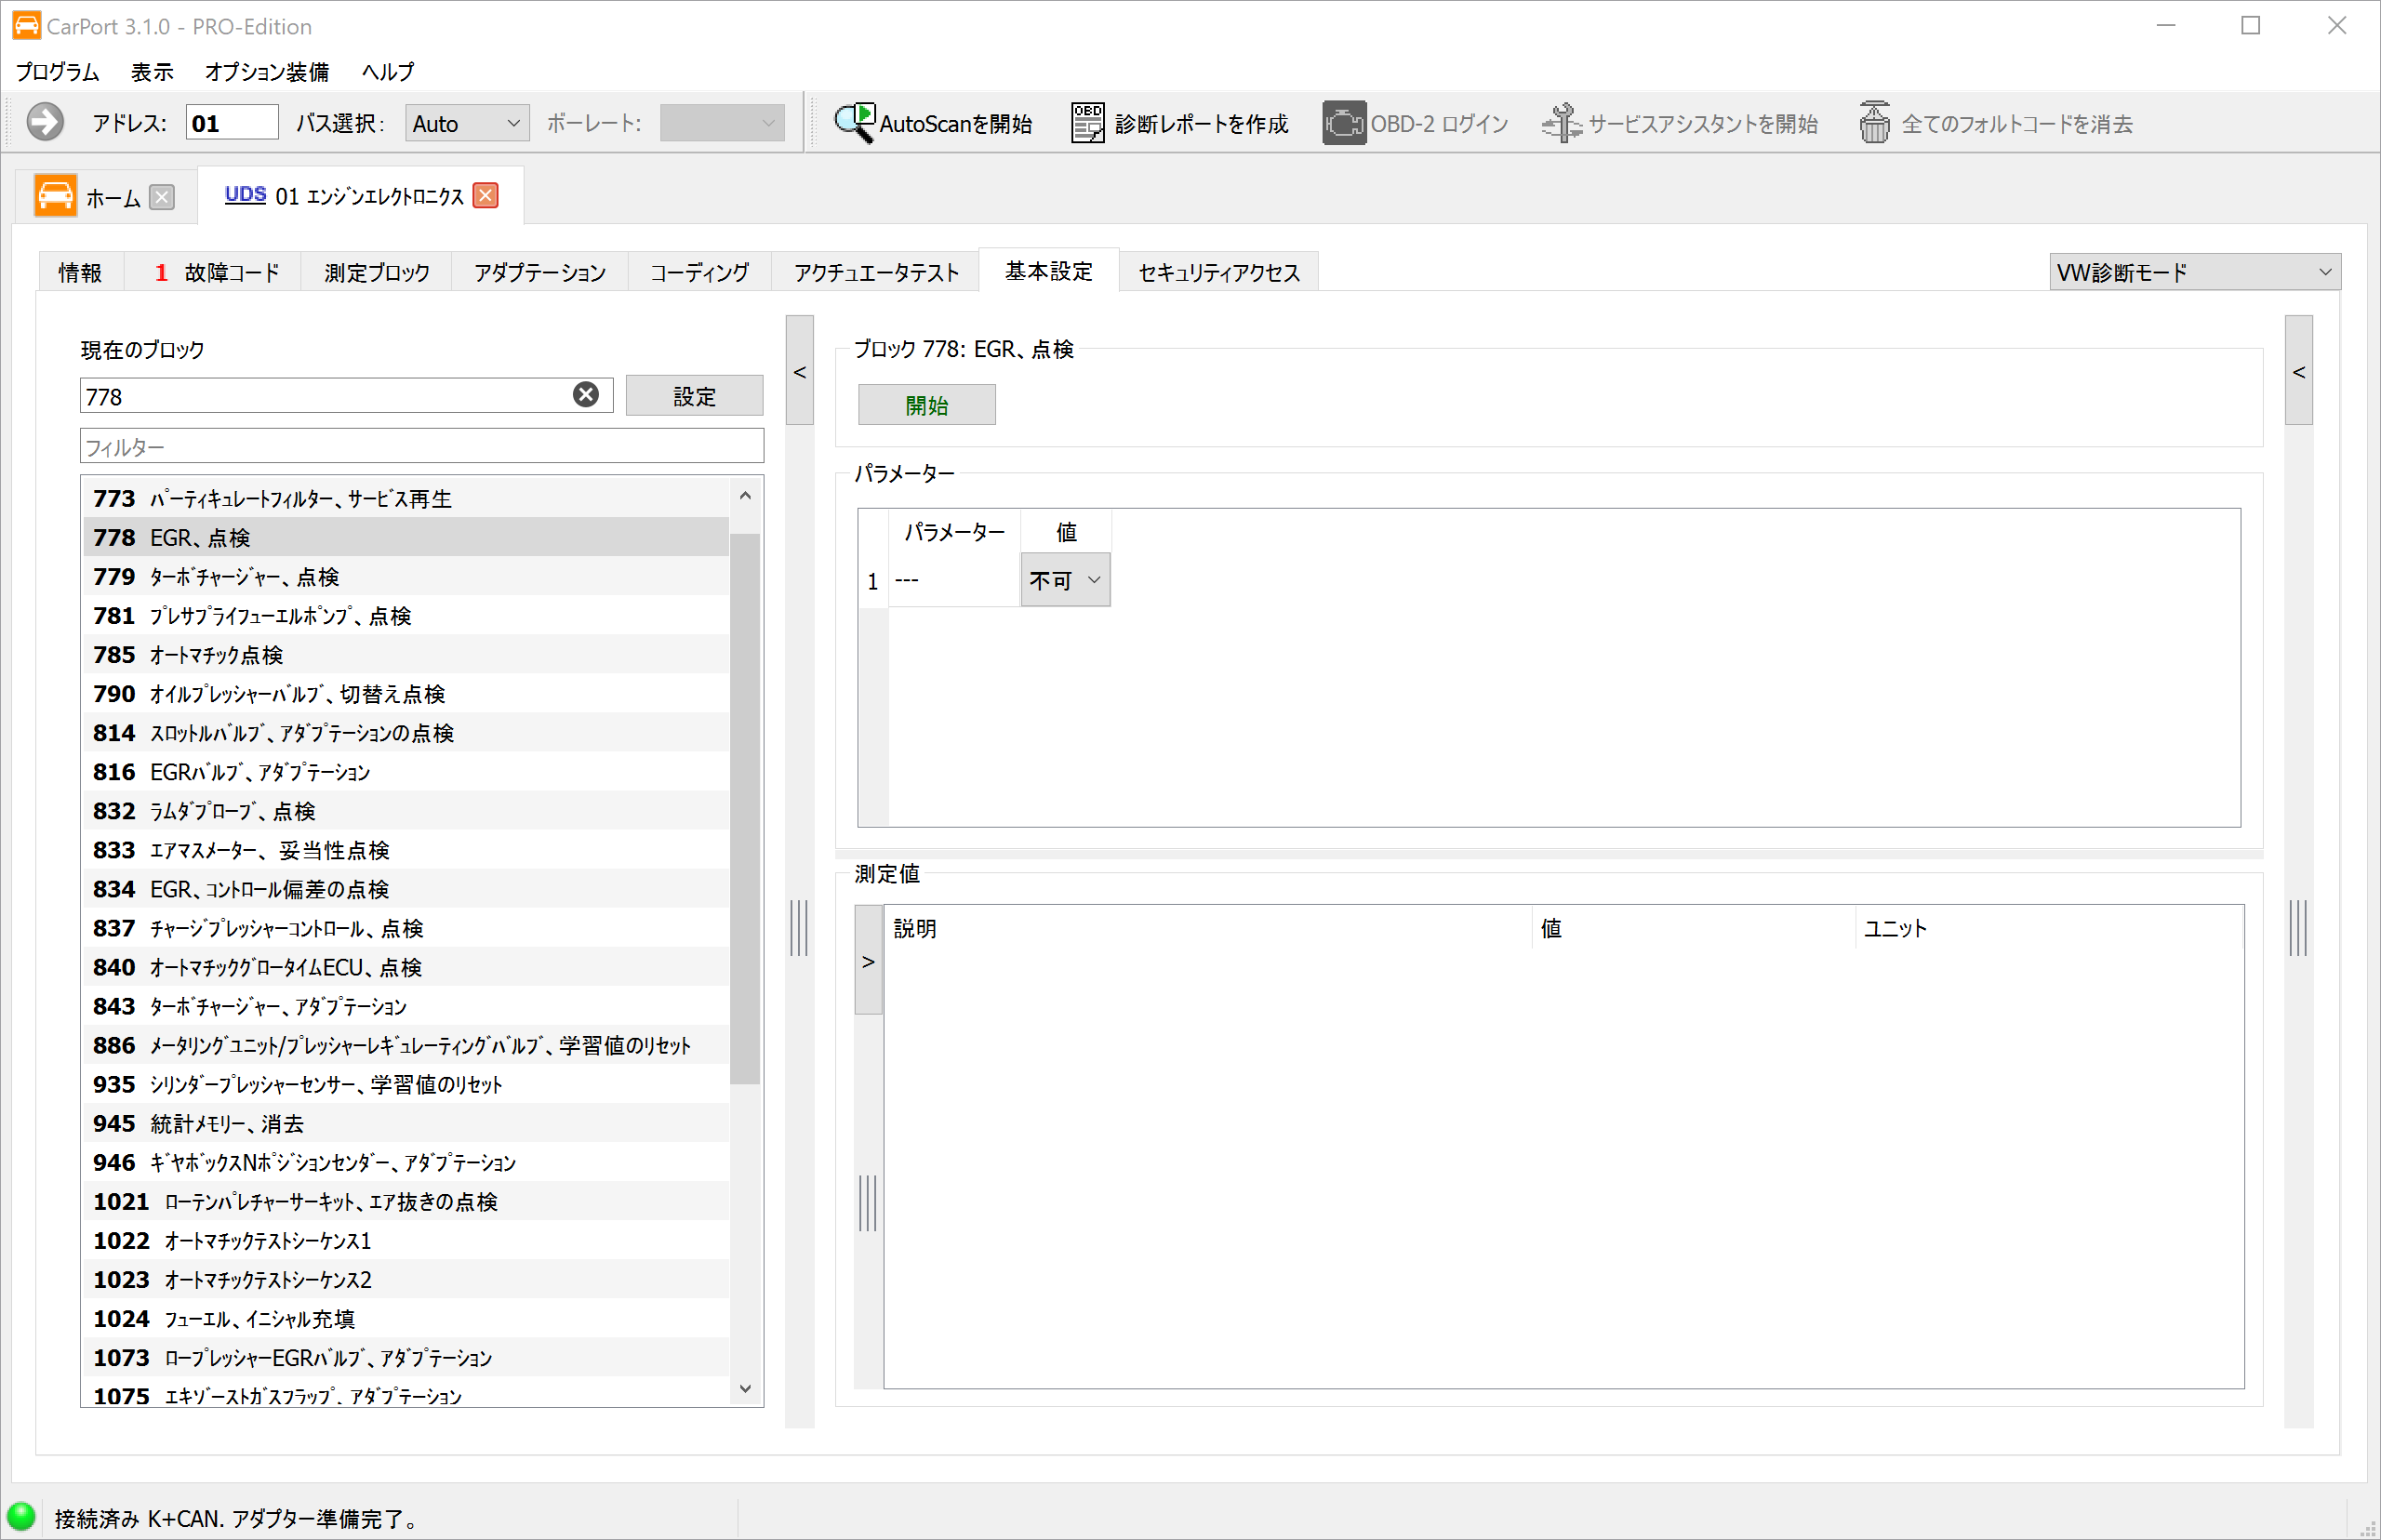Image resolution: width=2381 pixels, height=1540 pixels.
Task: Click the CarPort app icon in the title bar
Action: pos(26,25)
